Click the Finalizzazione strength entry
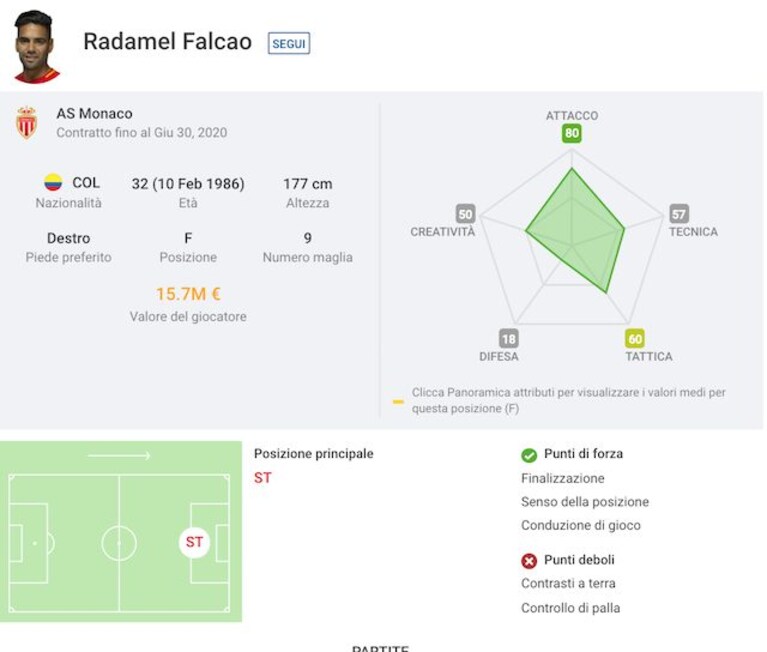This screenshot has width=767, height=652. point(563,478)
